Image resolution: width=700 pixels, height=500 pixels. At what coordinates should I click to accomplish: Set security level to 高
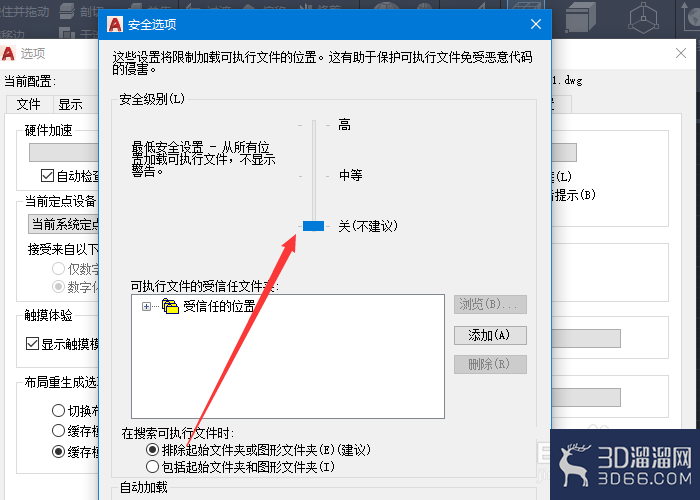344,125
